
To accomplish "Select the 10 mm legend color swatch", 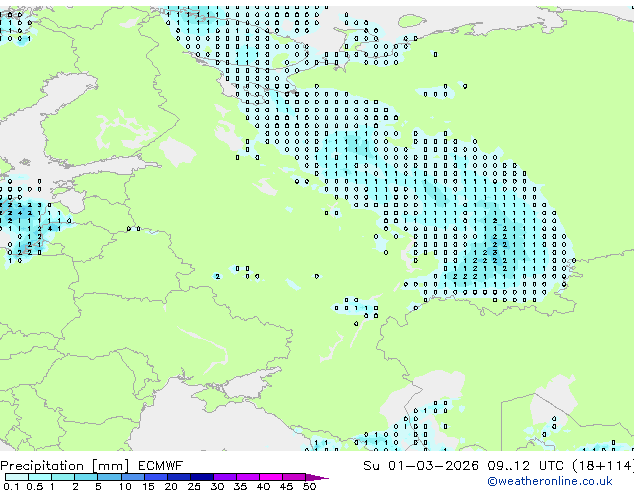I will [x=132, y=477].
